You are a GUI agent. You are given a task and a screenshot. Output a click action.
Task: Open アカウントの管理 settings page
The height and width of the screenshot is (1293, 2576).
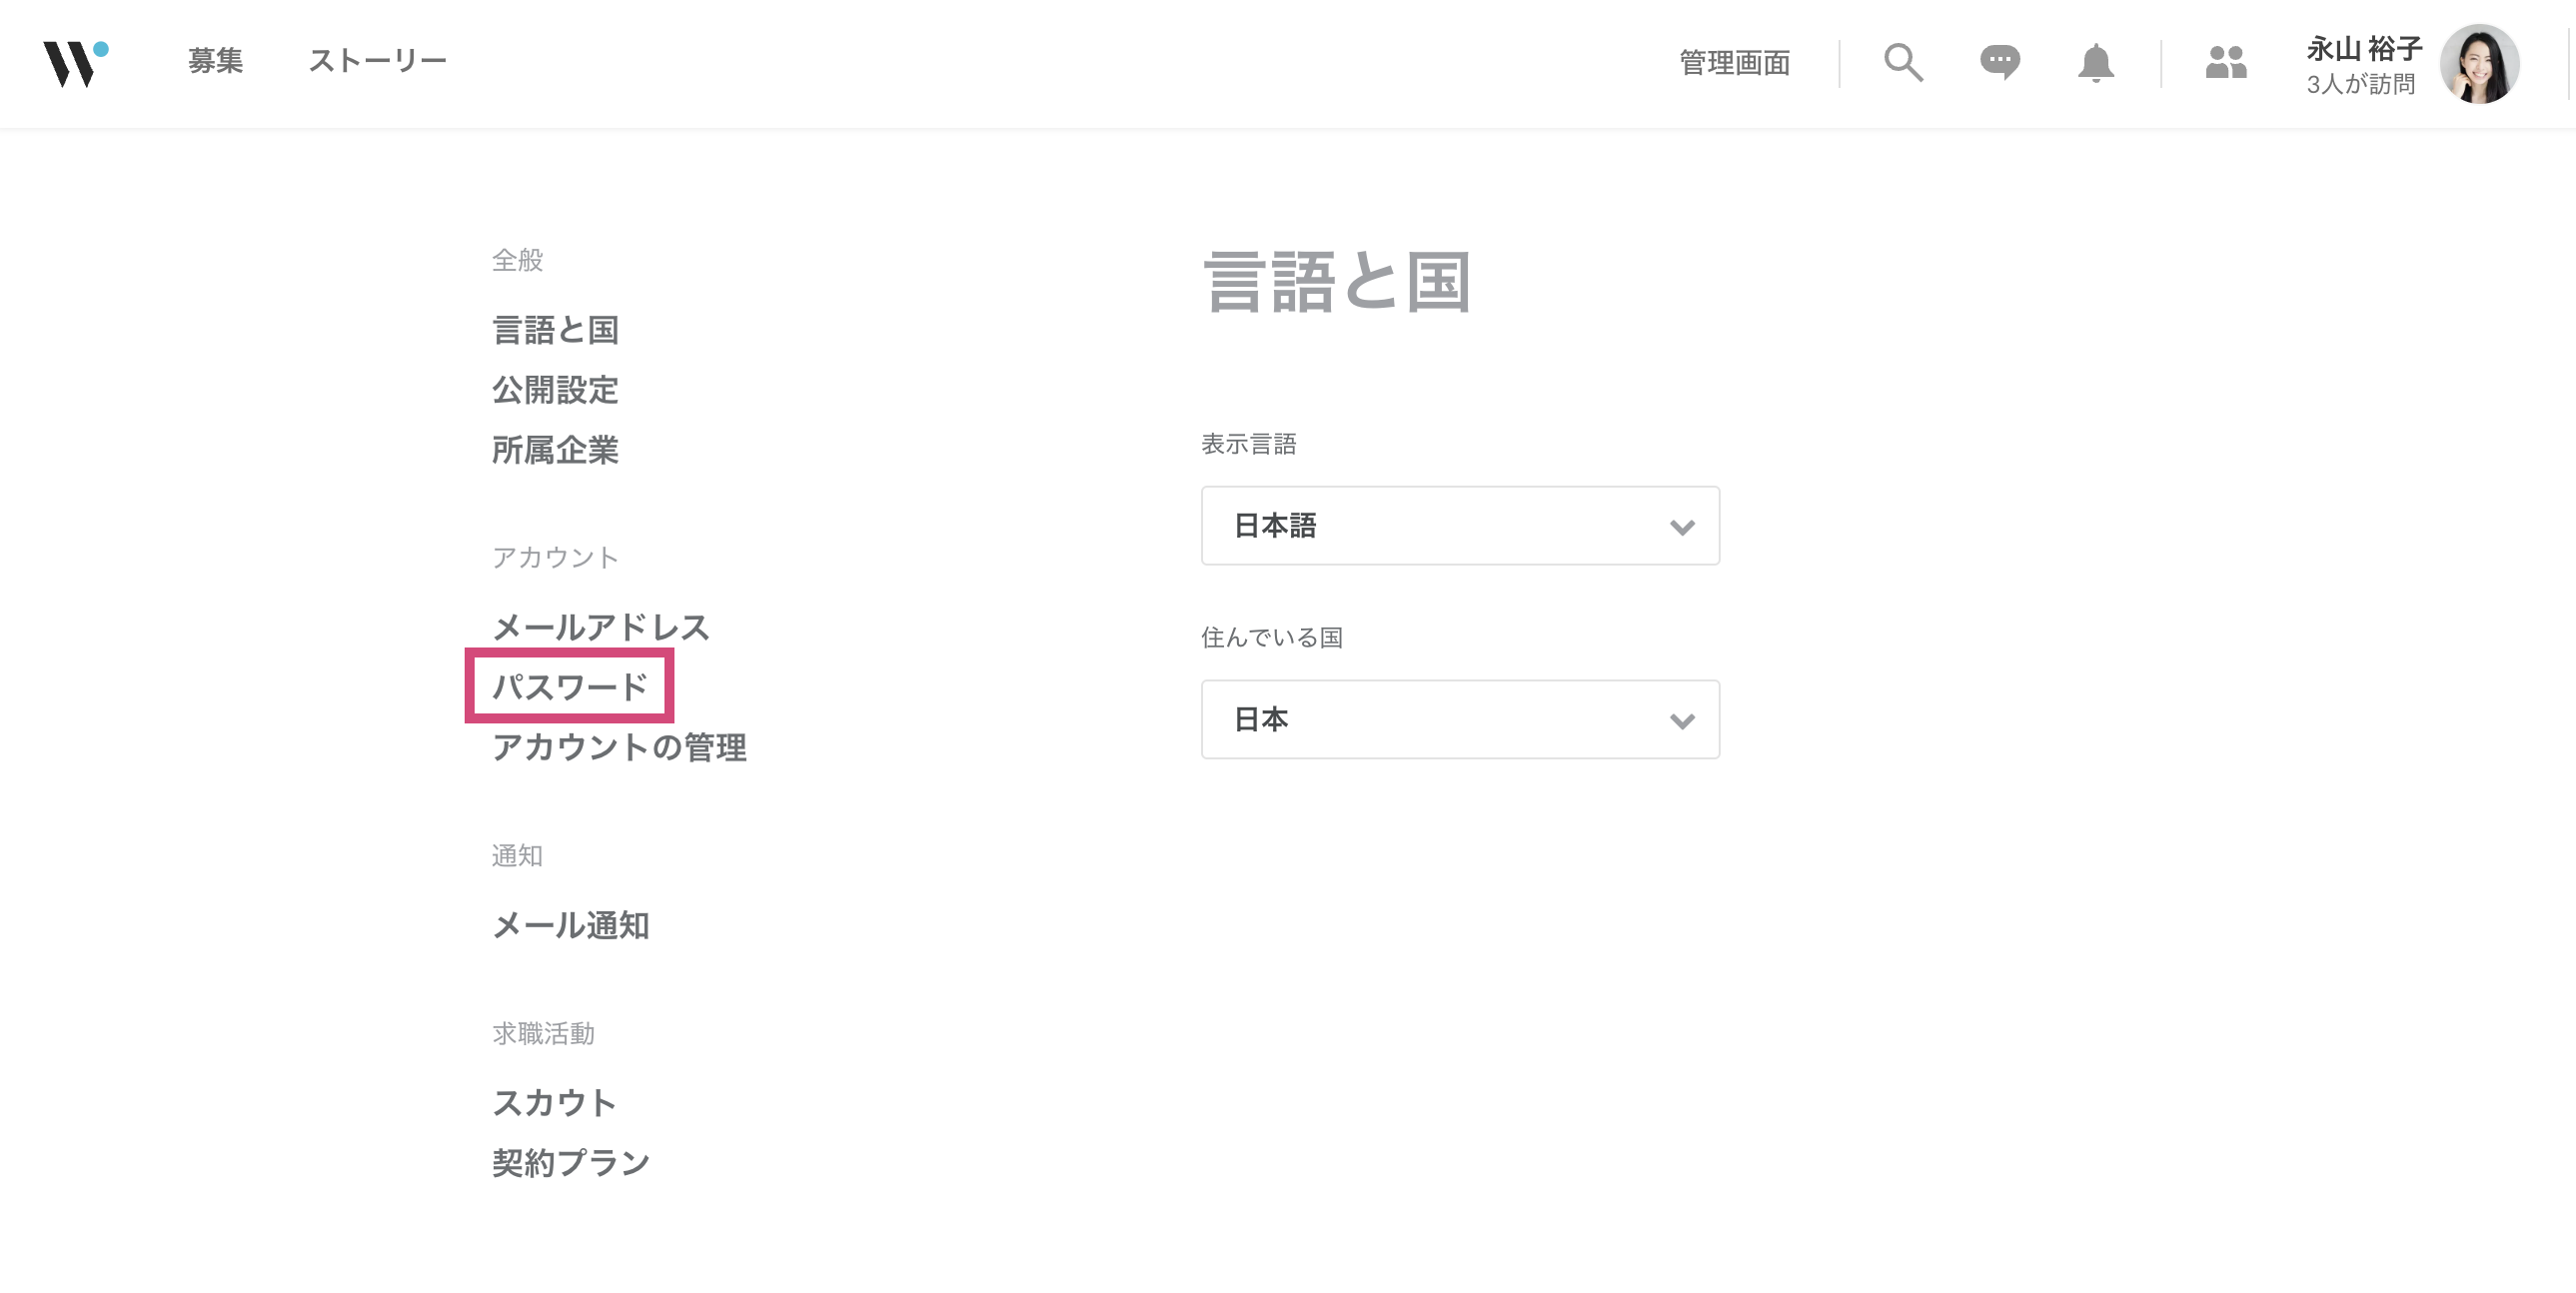tap(619, 747)
